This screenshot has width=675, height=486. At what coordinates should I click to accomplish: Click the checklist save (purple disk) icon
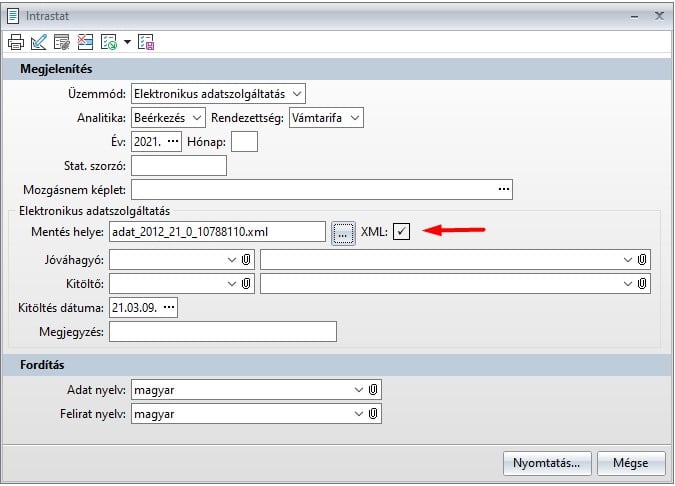[x=146, y=42]
